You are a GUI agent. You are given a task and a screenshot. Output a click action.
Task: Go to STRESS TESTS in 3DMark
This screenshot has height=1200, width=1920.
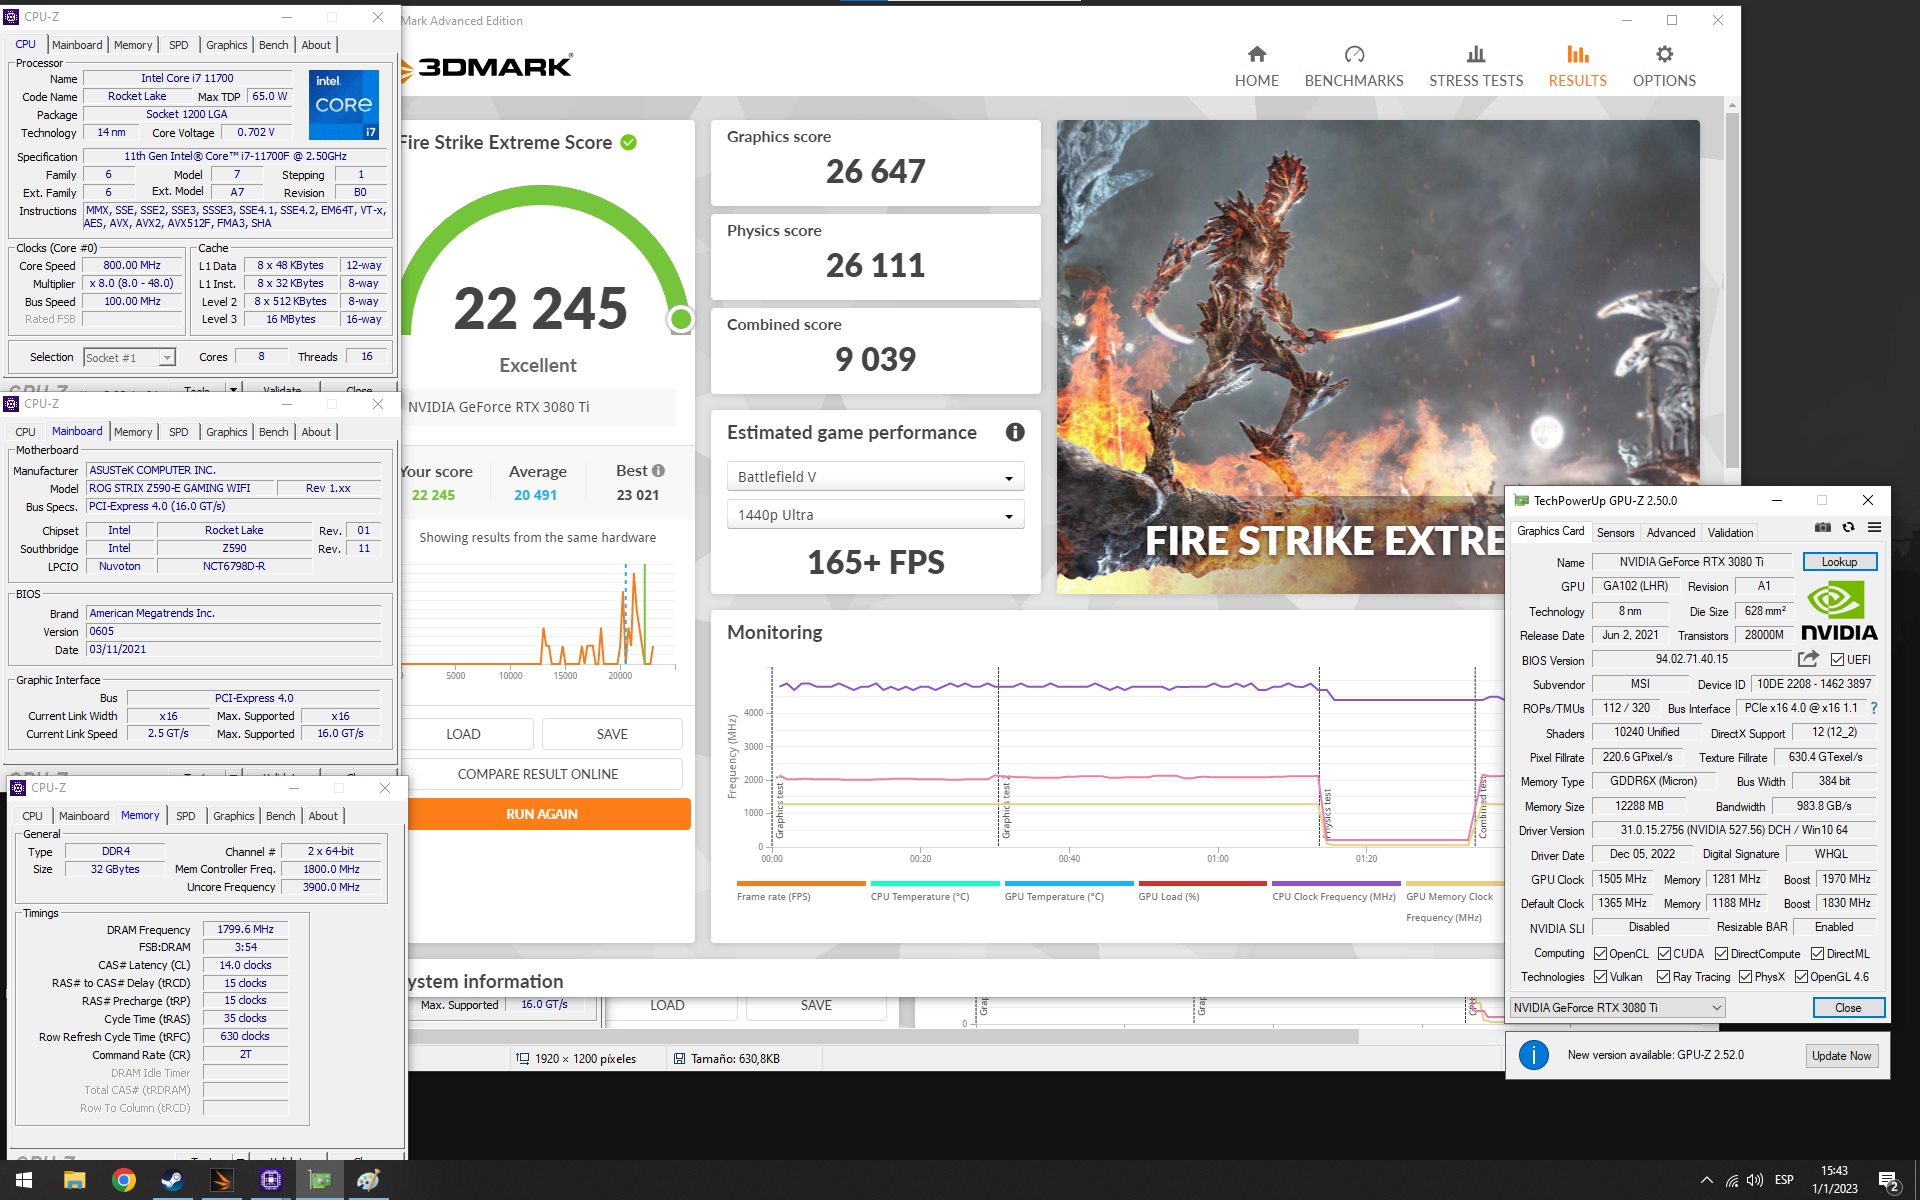pyautogui.click(x=1476, y=67)
